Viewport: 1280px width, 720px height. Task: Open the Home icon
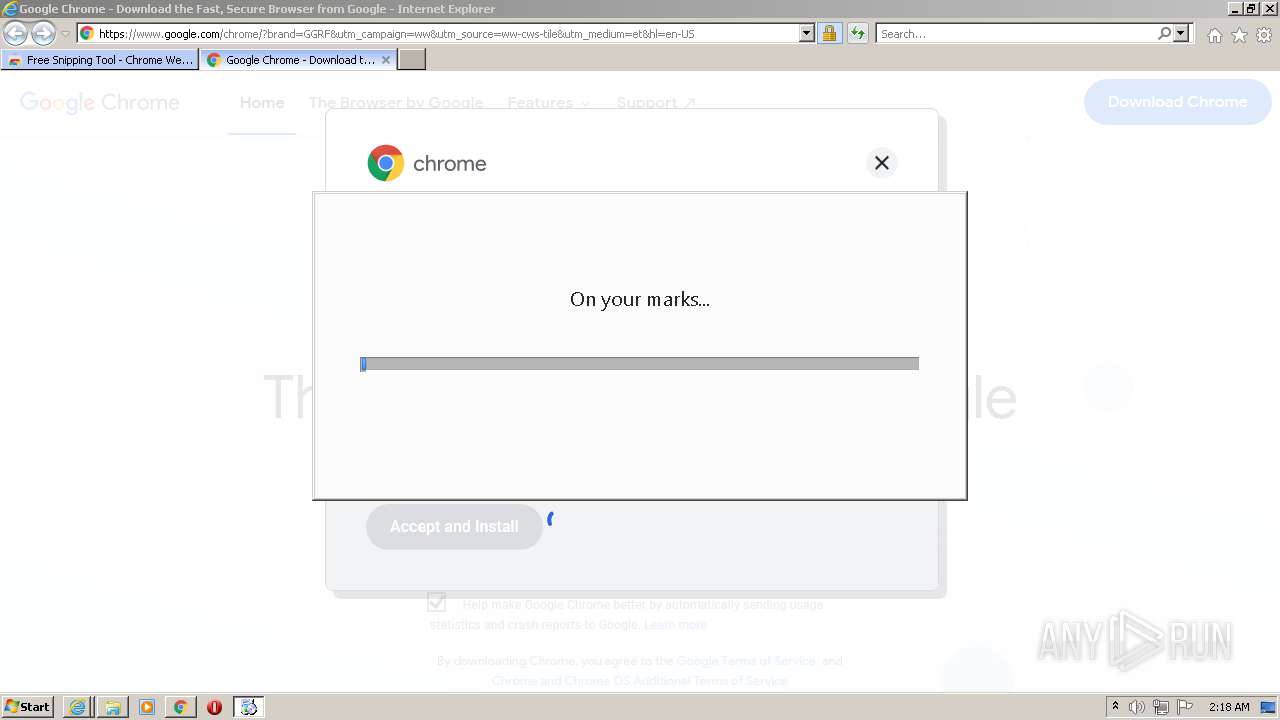[x=1214, y=35]
